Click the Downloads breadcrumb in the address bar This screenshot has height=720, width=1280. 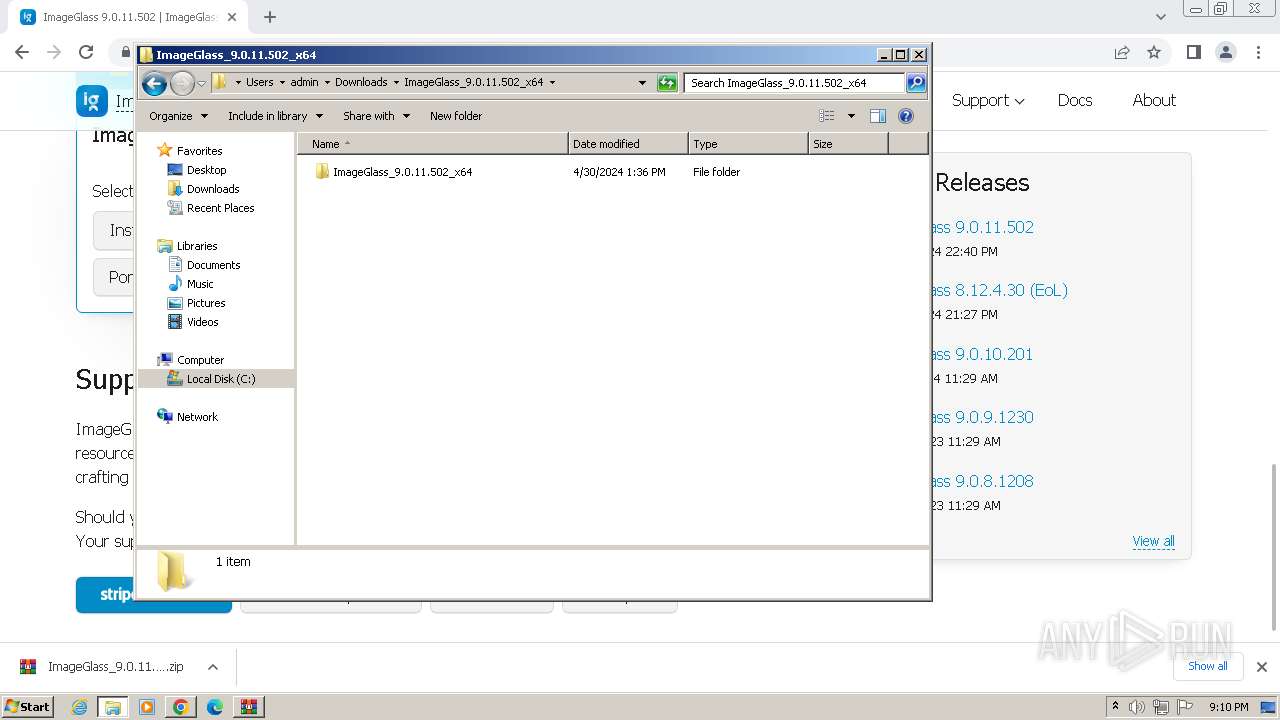coord(361,82)
